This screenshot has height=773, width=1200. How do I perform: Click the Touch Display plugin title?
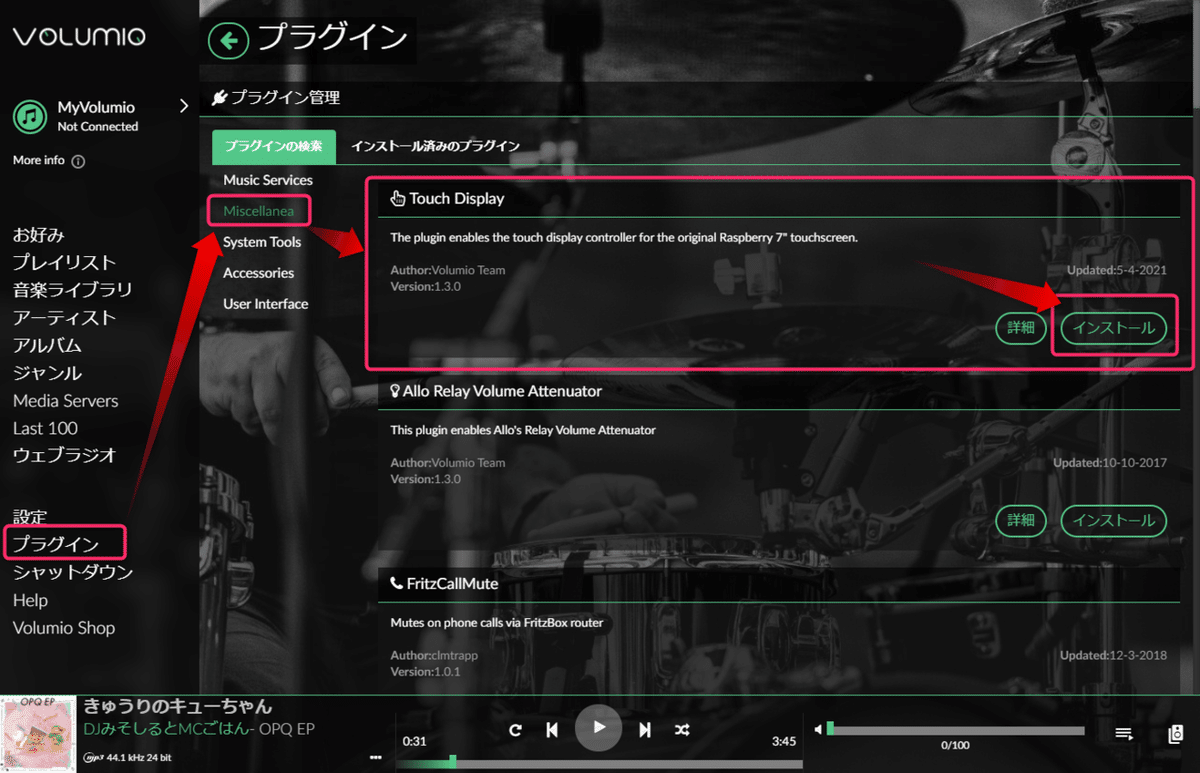coord(456,198)
